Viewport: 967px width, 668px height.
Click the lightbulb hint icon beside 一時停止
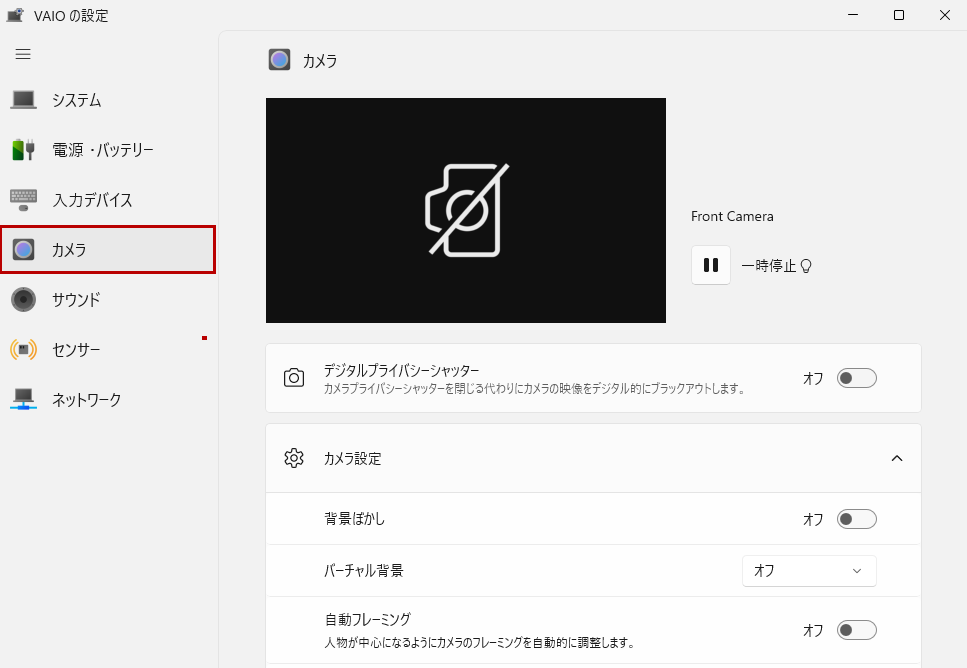pyautogui.click(x=805, y=266)
